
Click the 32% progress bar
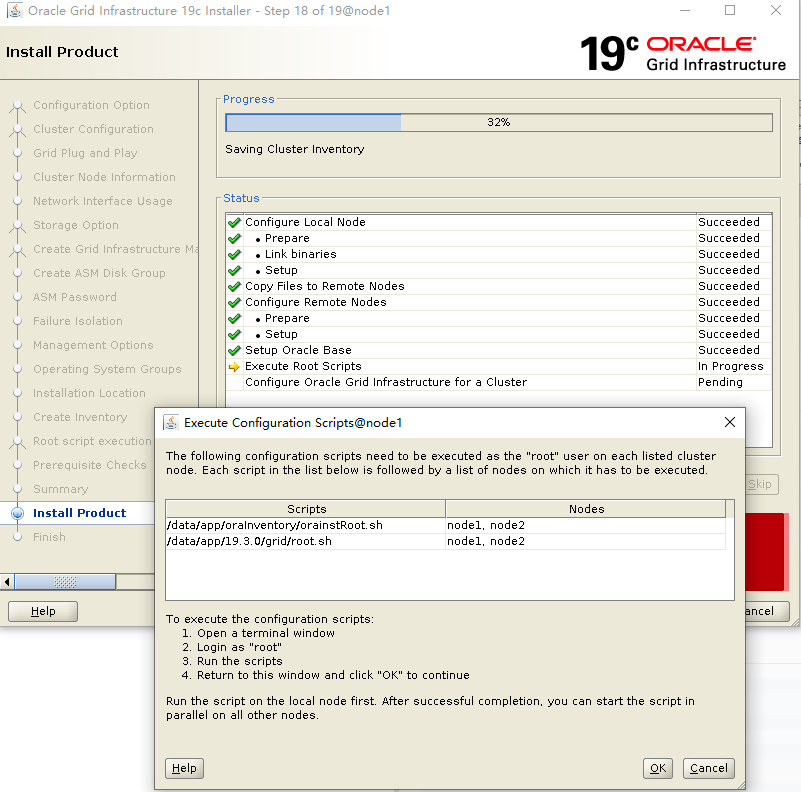pyautogui.click(x=499, y=122)
